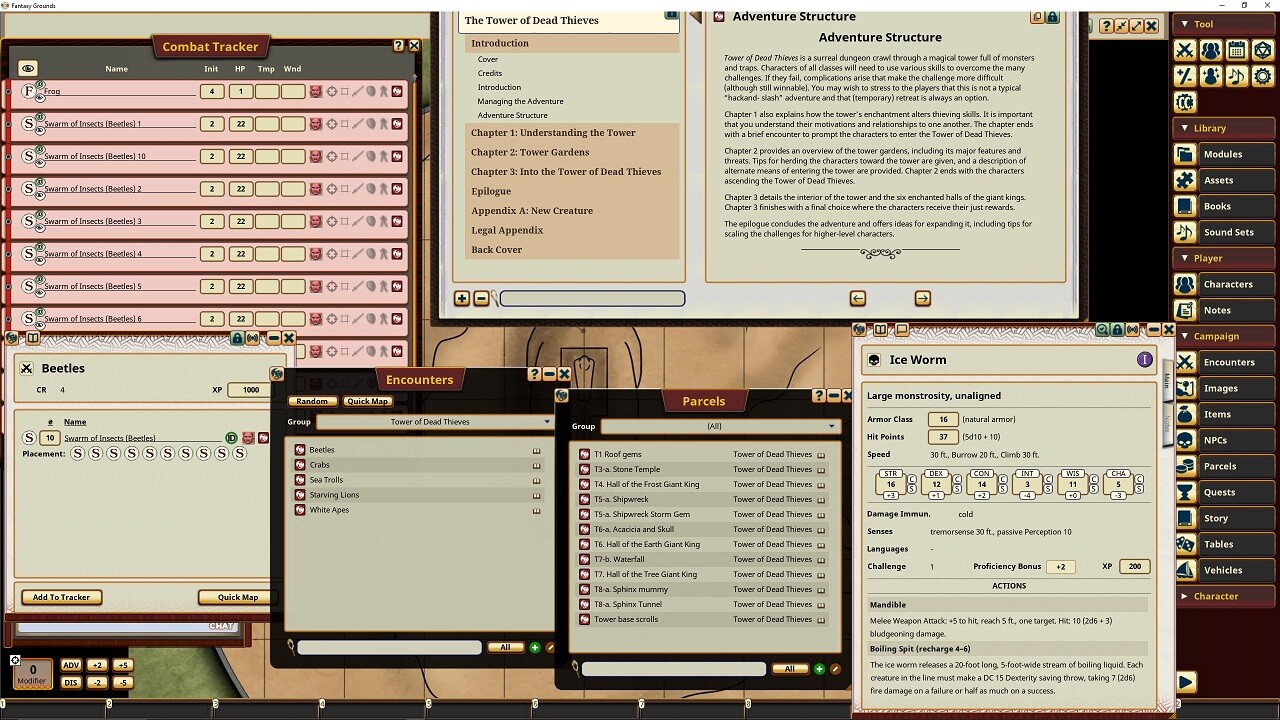Open the Story records panel
Viewport: 1280px width, 720px height.
1222,518
